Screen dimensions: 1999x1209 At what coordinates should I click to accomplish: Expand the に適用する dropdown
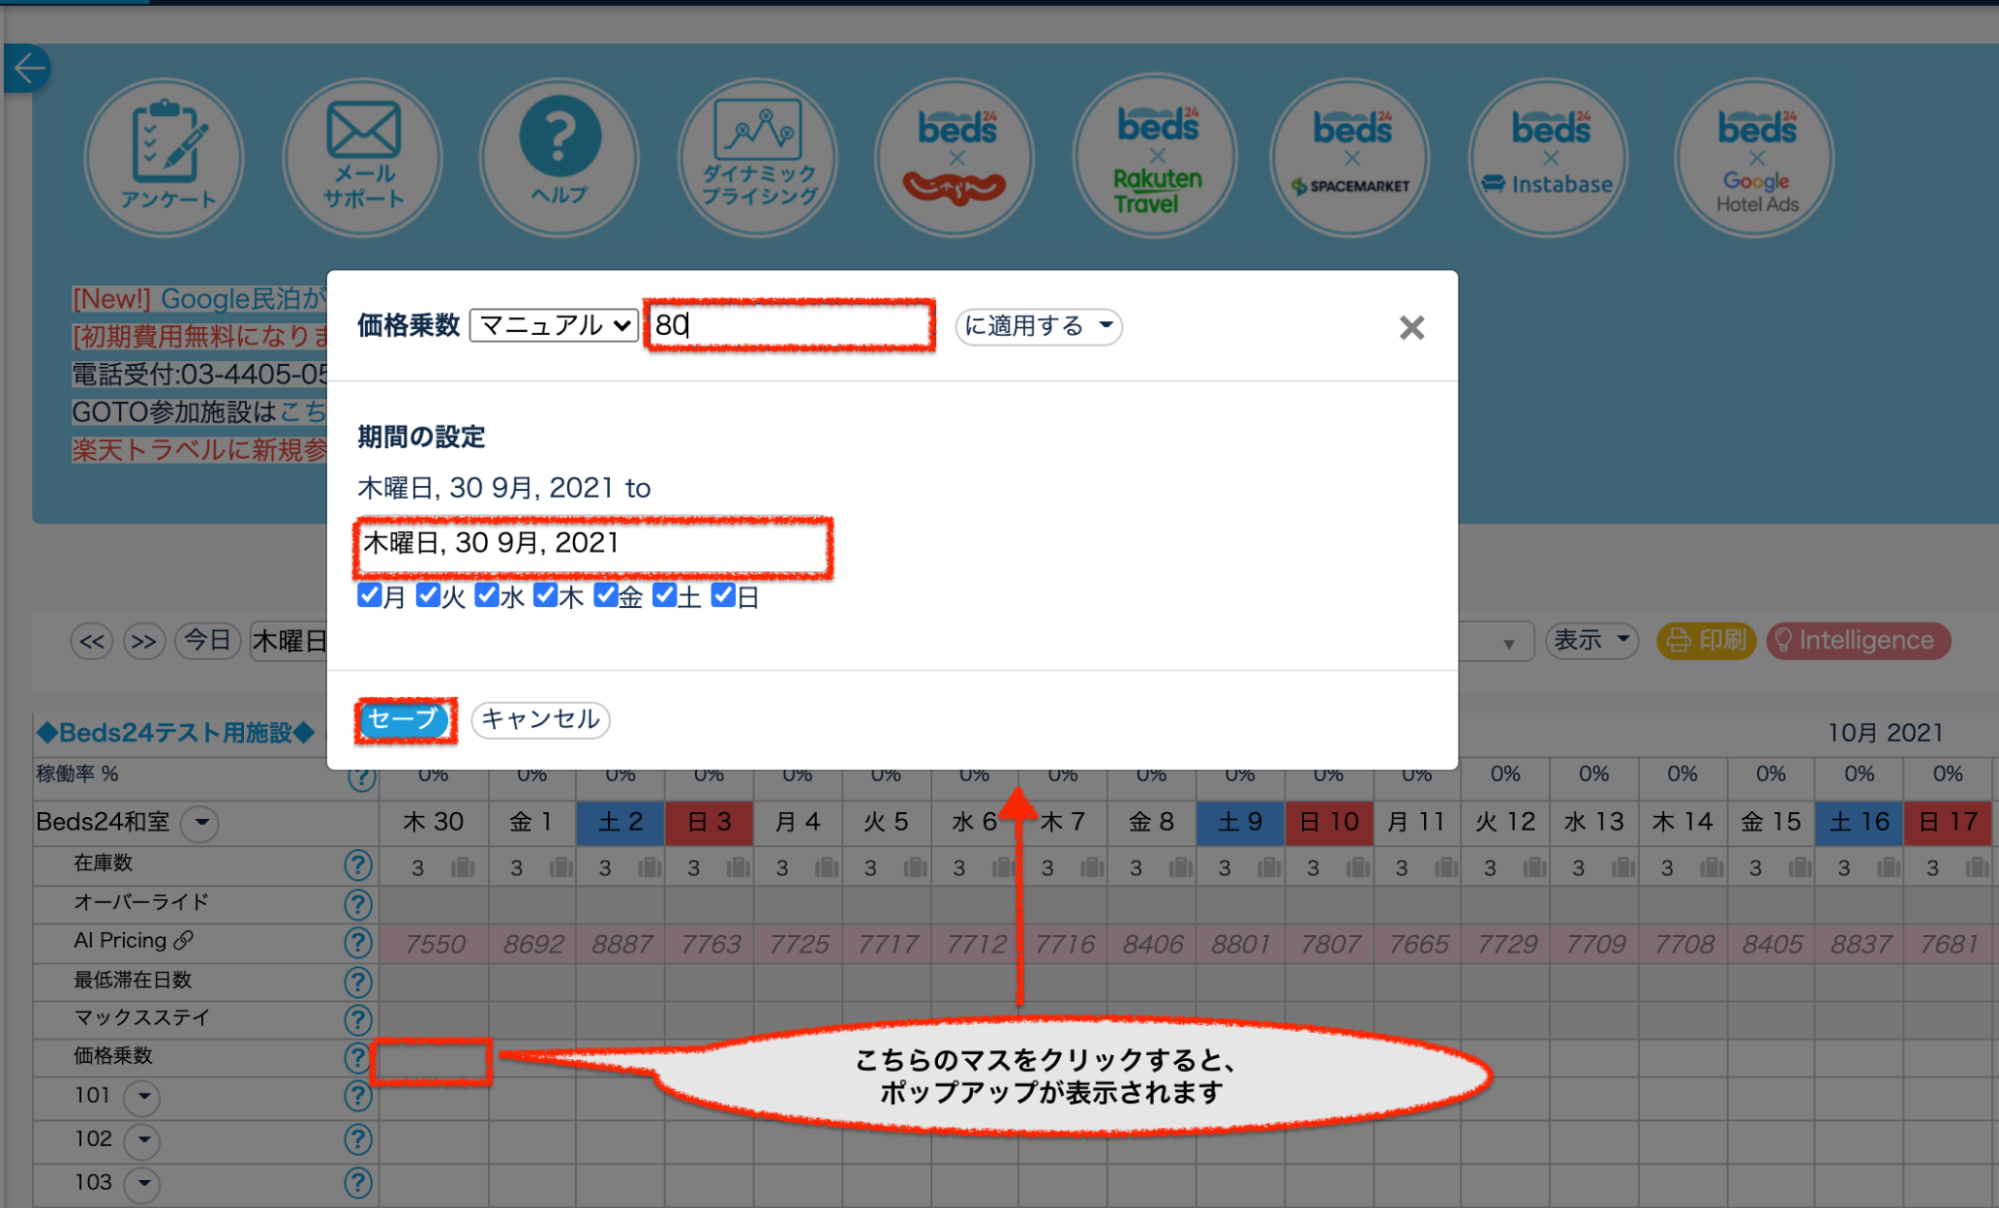[1038, 326]
